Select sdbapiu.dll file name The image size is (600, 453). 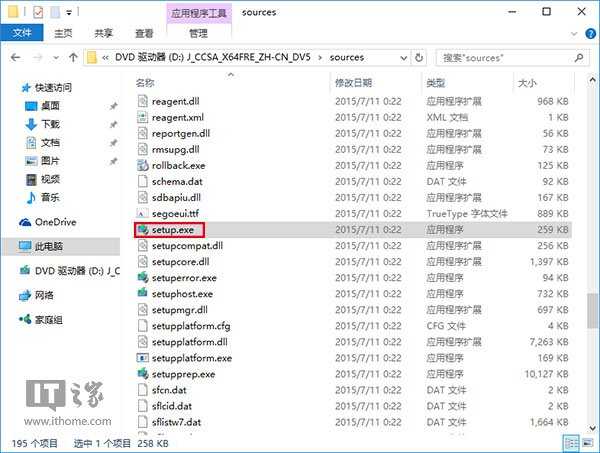click(176, 198)
